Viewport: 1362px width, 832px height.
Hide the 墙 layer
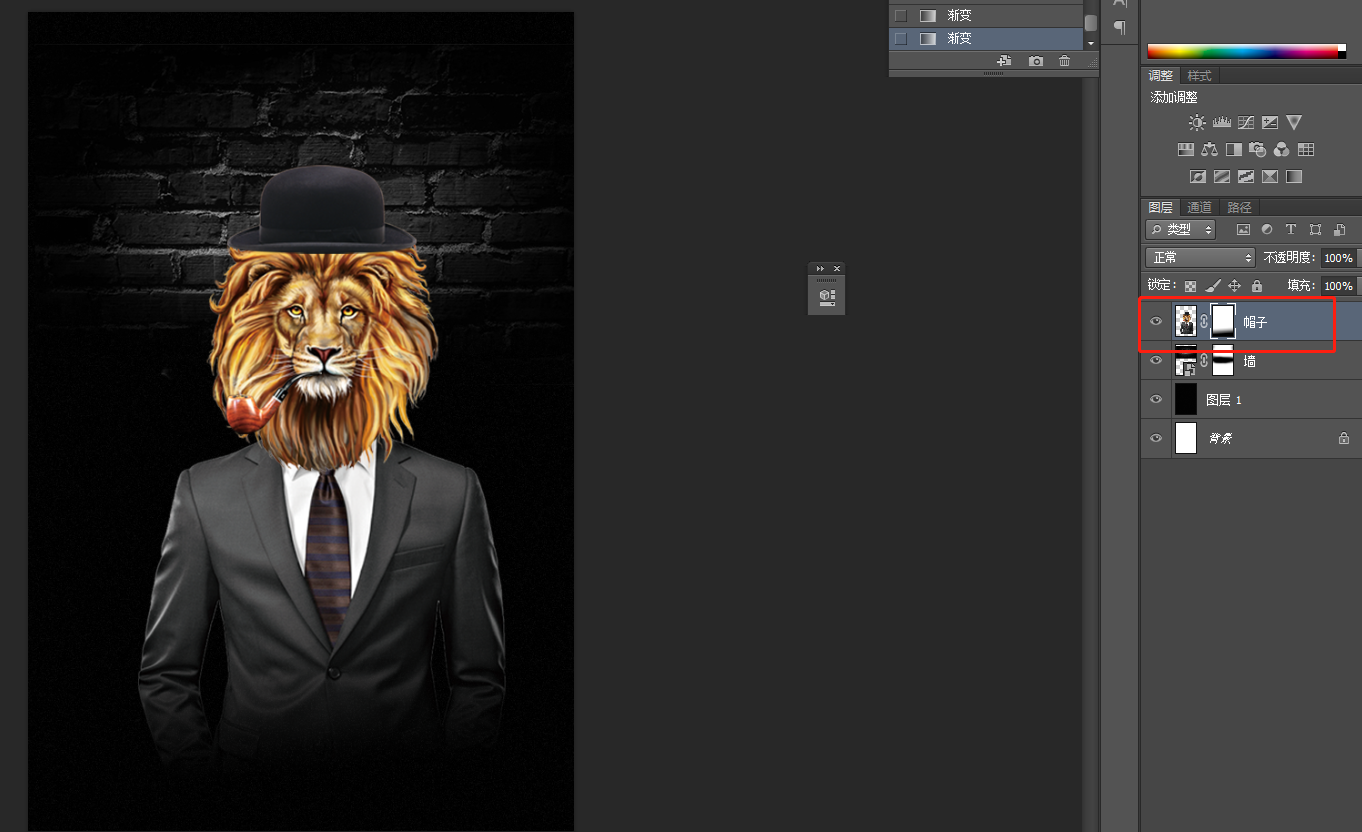(x=1156, y=361)
